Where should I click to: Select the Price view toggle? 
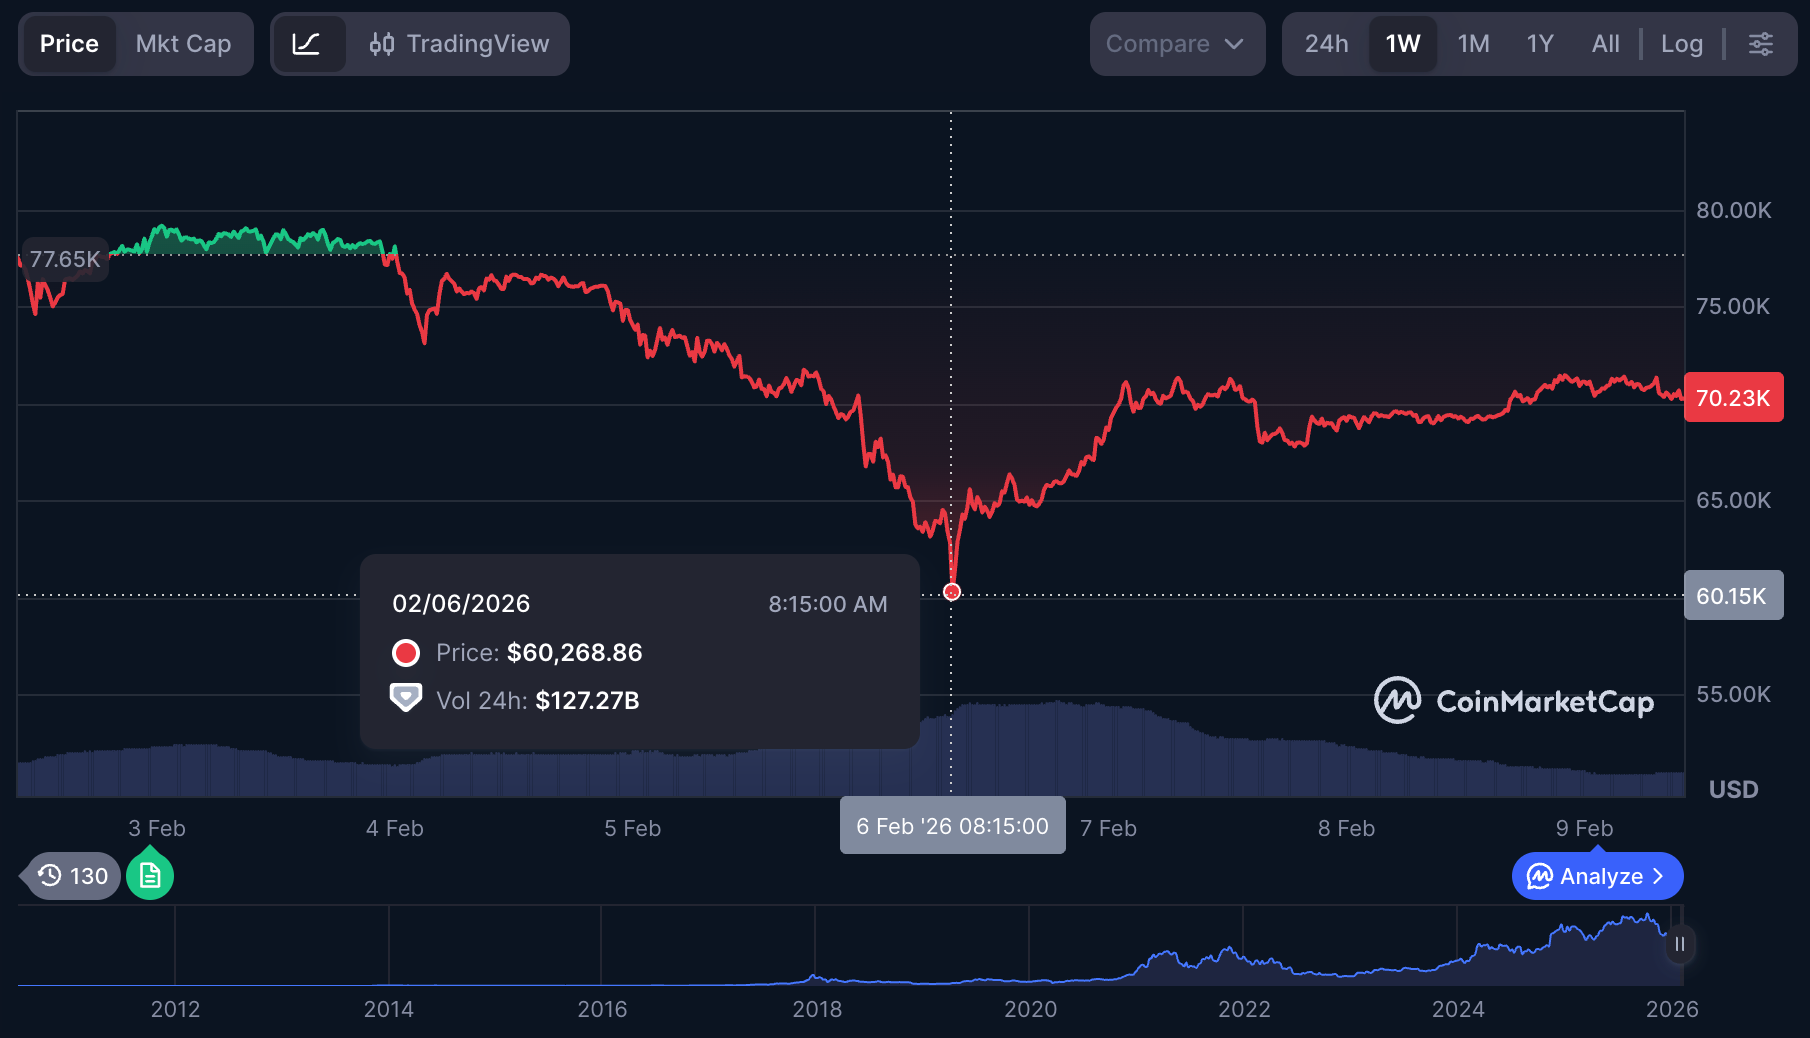pos(69,44)
